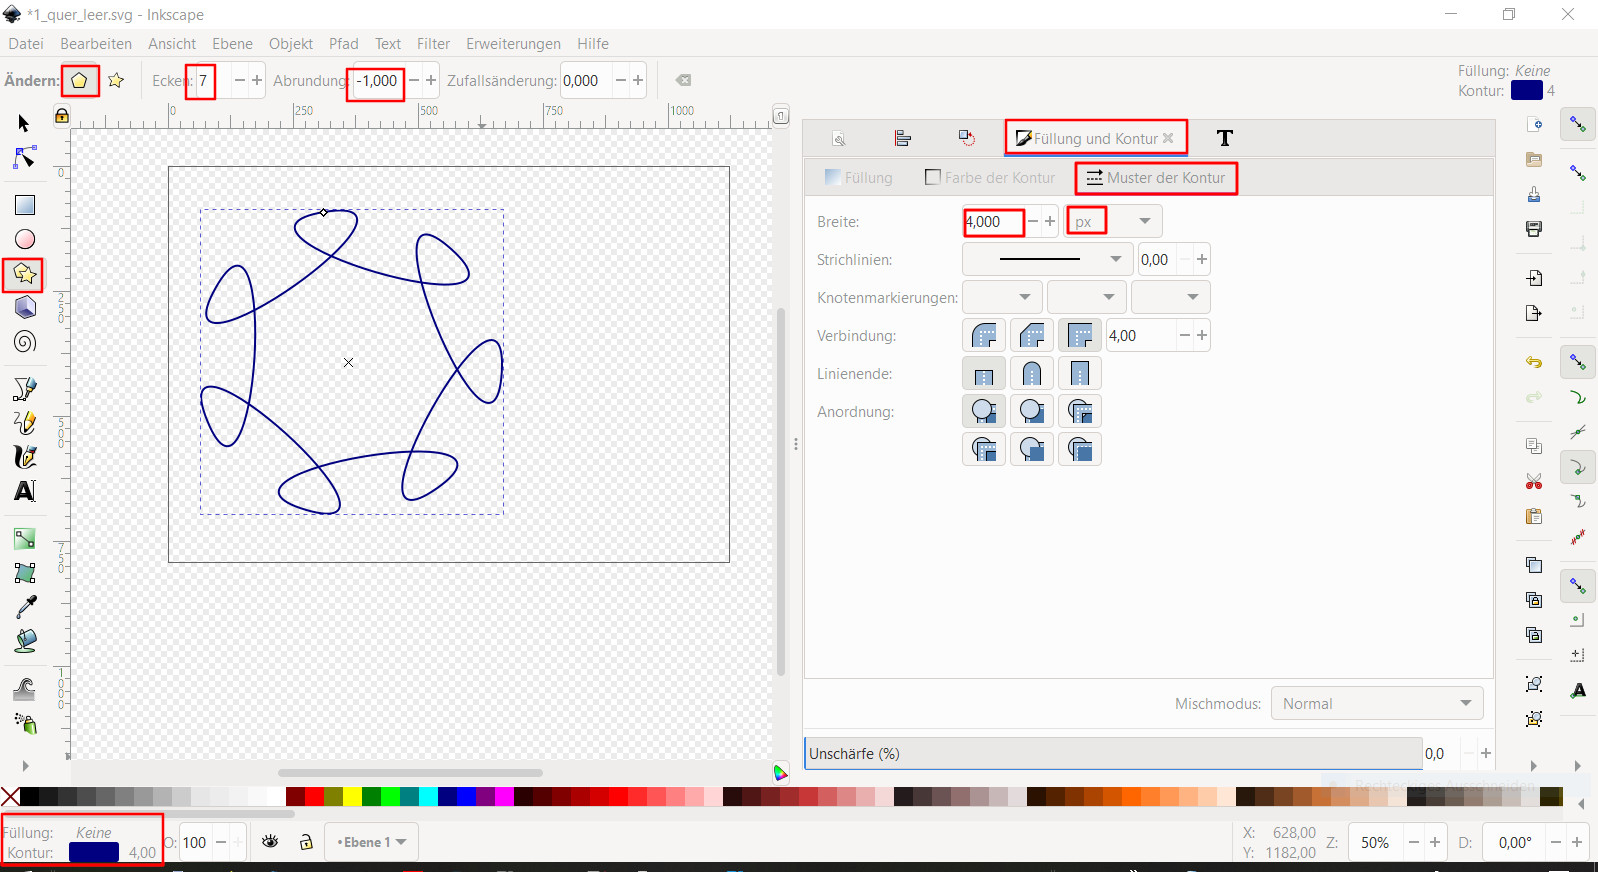This screenshot has height=872, width=1598.
Task: Open the Pfad menu
Action: 343,43
